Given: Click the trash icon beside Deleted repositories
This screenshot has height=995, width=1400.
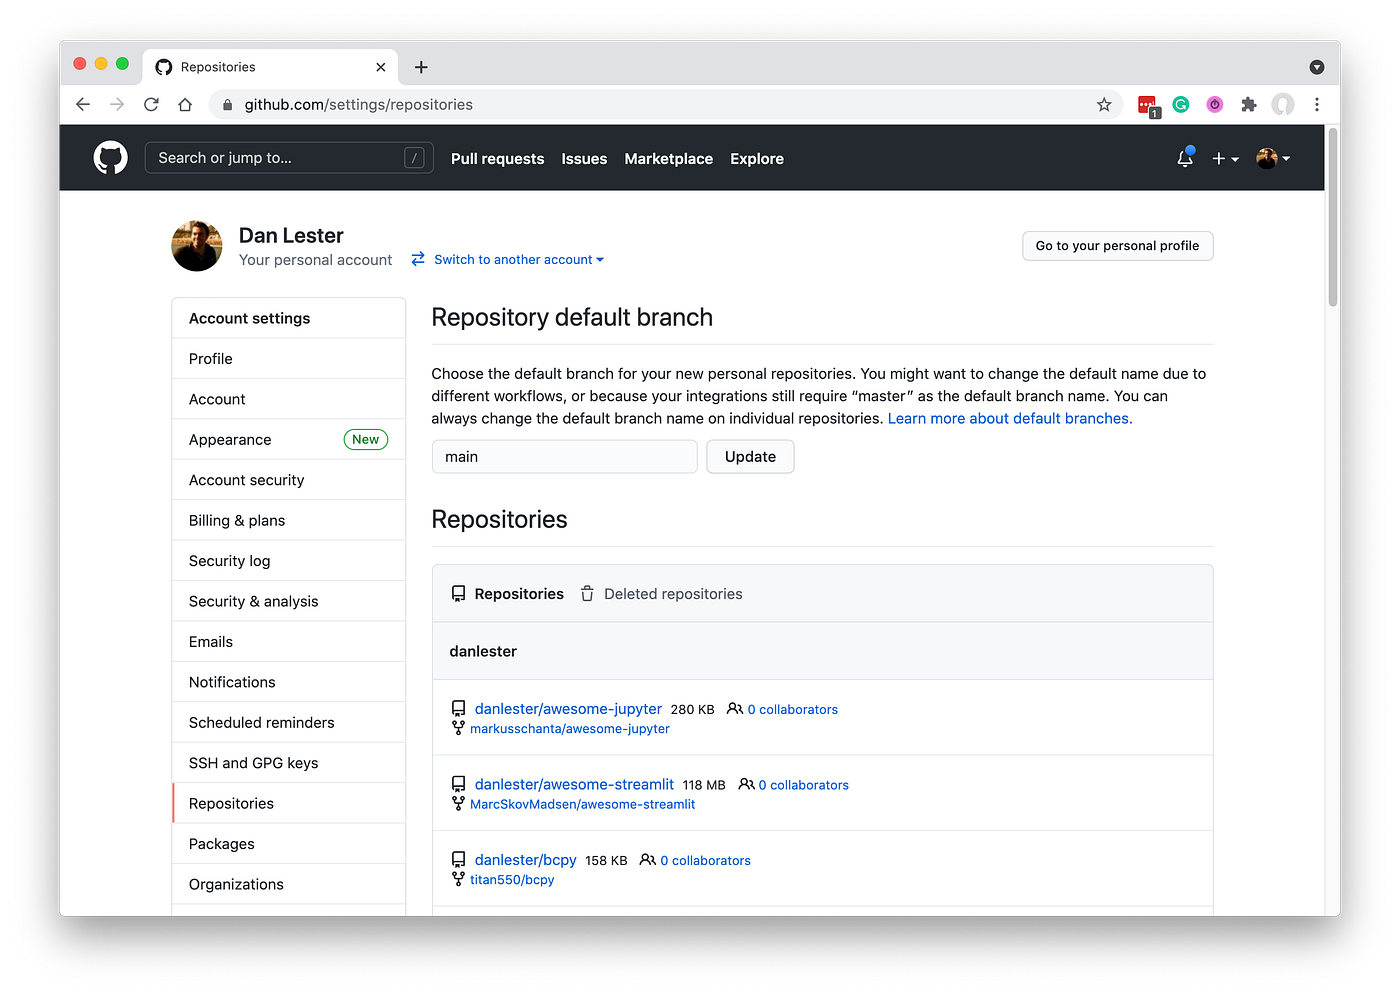Looking at the screenshot, I should (x=587, y=593).
